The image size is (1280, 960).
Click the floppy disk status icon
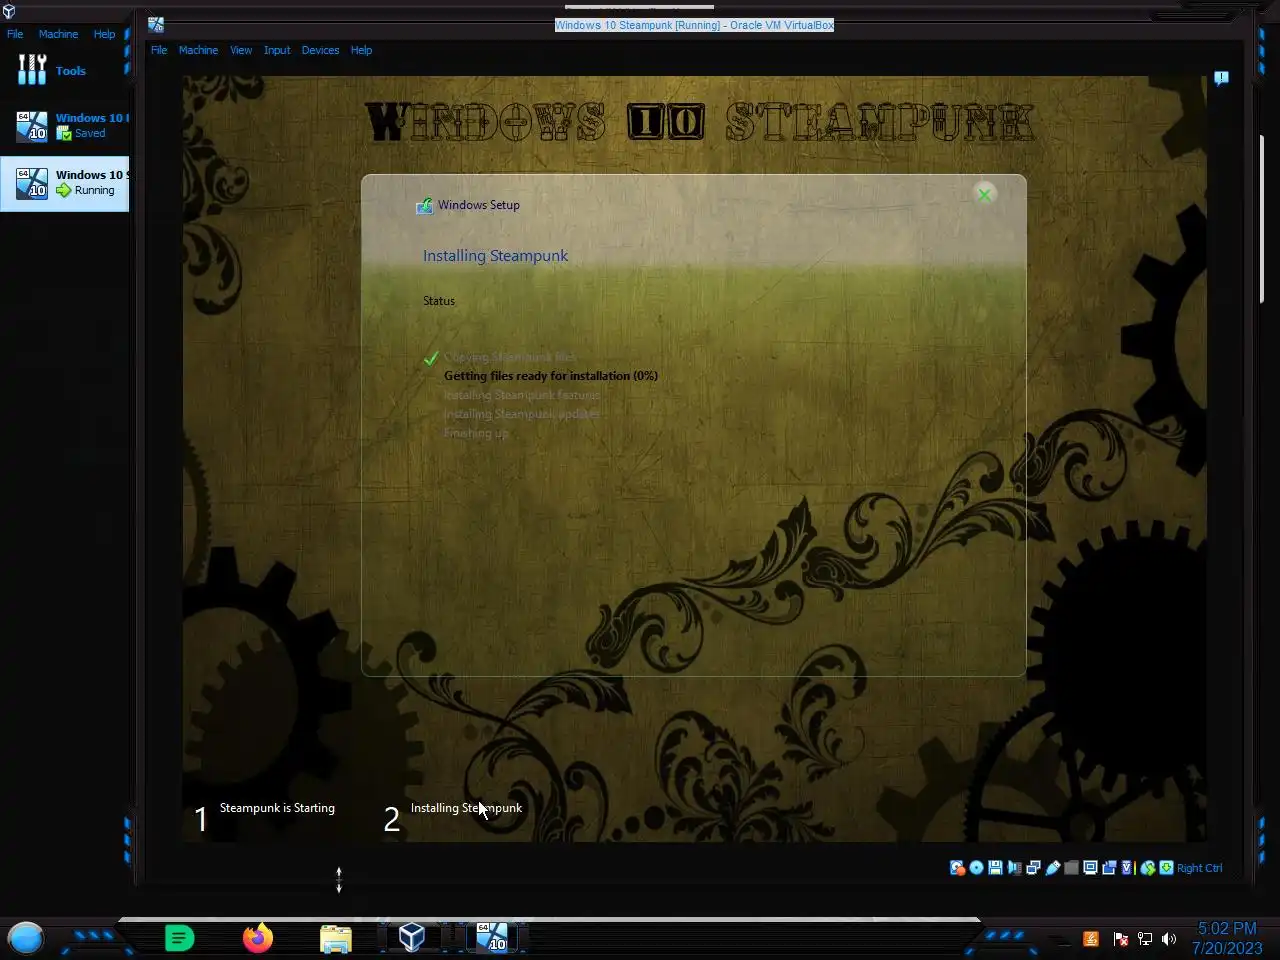995,868
